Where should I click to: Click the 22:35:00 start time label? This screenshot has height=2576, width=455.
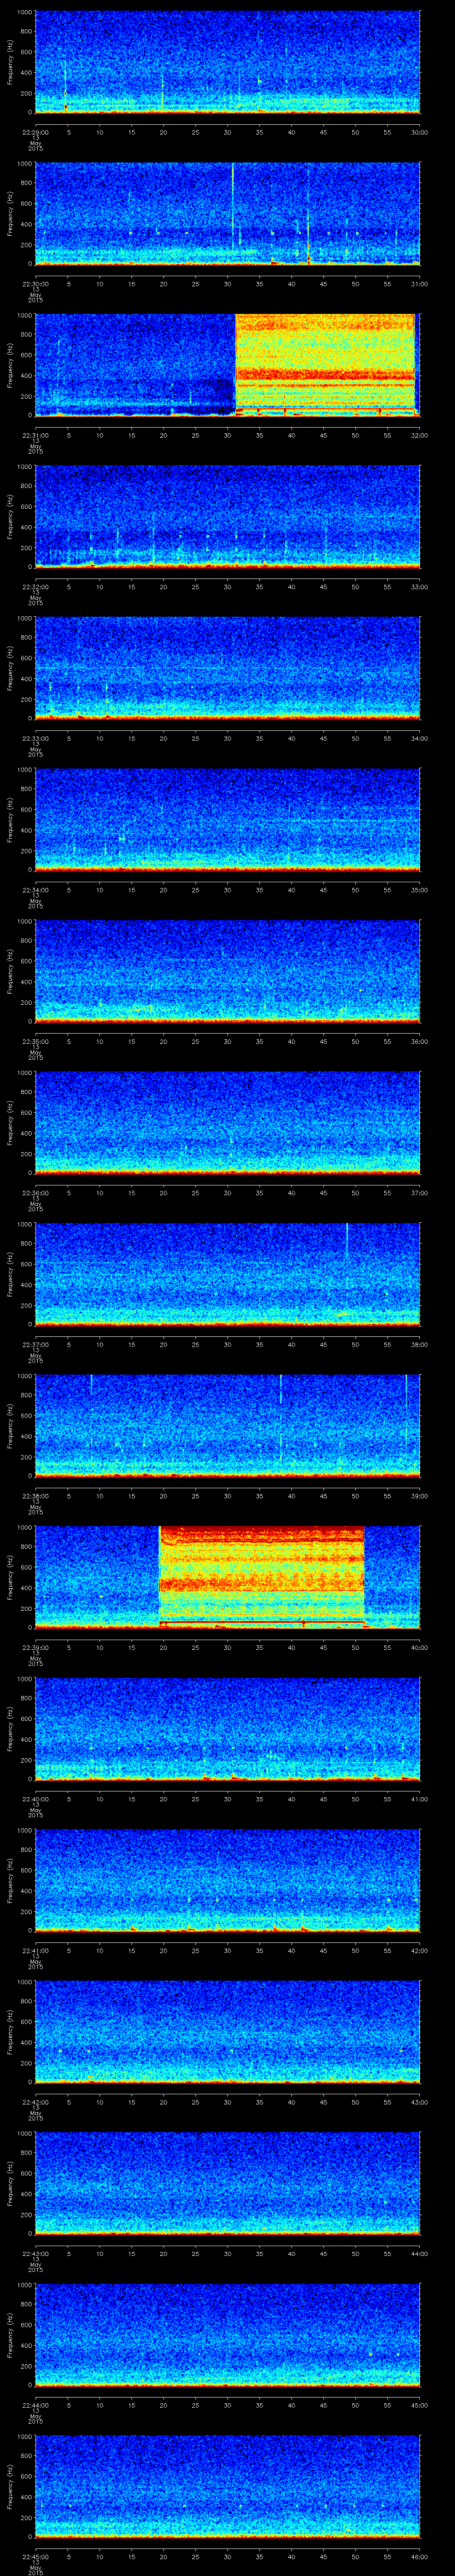[35, 1041]
